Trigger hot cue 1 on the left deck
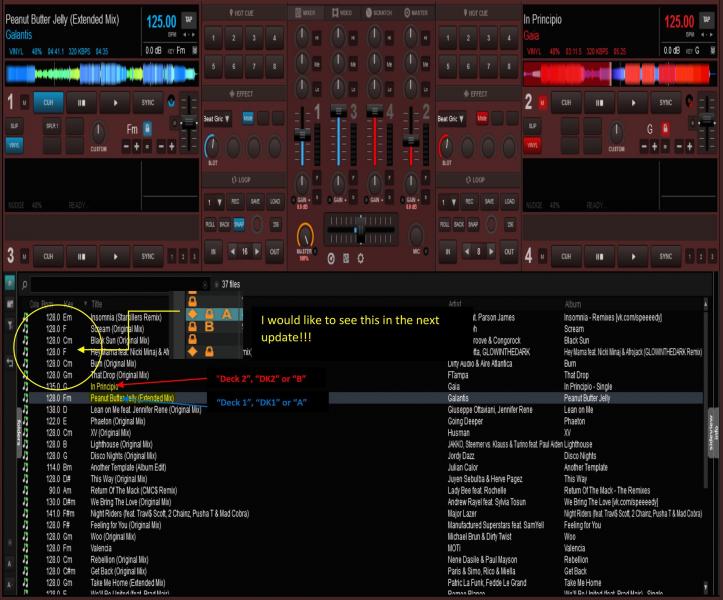The width and height of the screenshot is (723, 600). 212,37
